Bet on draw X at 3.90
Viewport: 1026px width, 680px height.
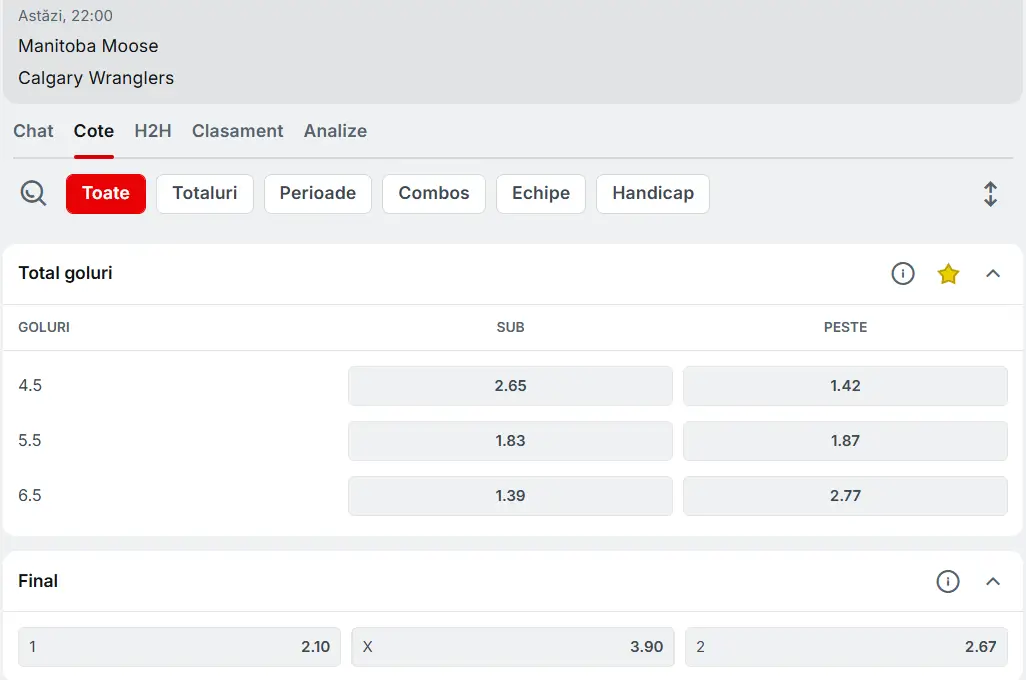[x=513, y=647]
